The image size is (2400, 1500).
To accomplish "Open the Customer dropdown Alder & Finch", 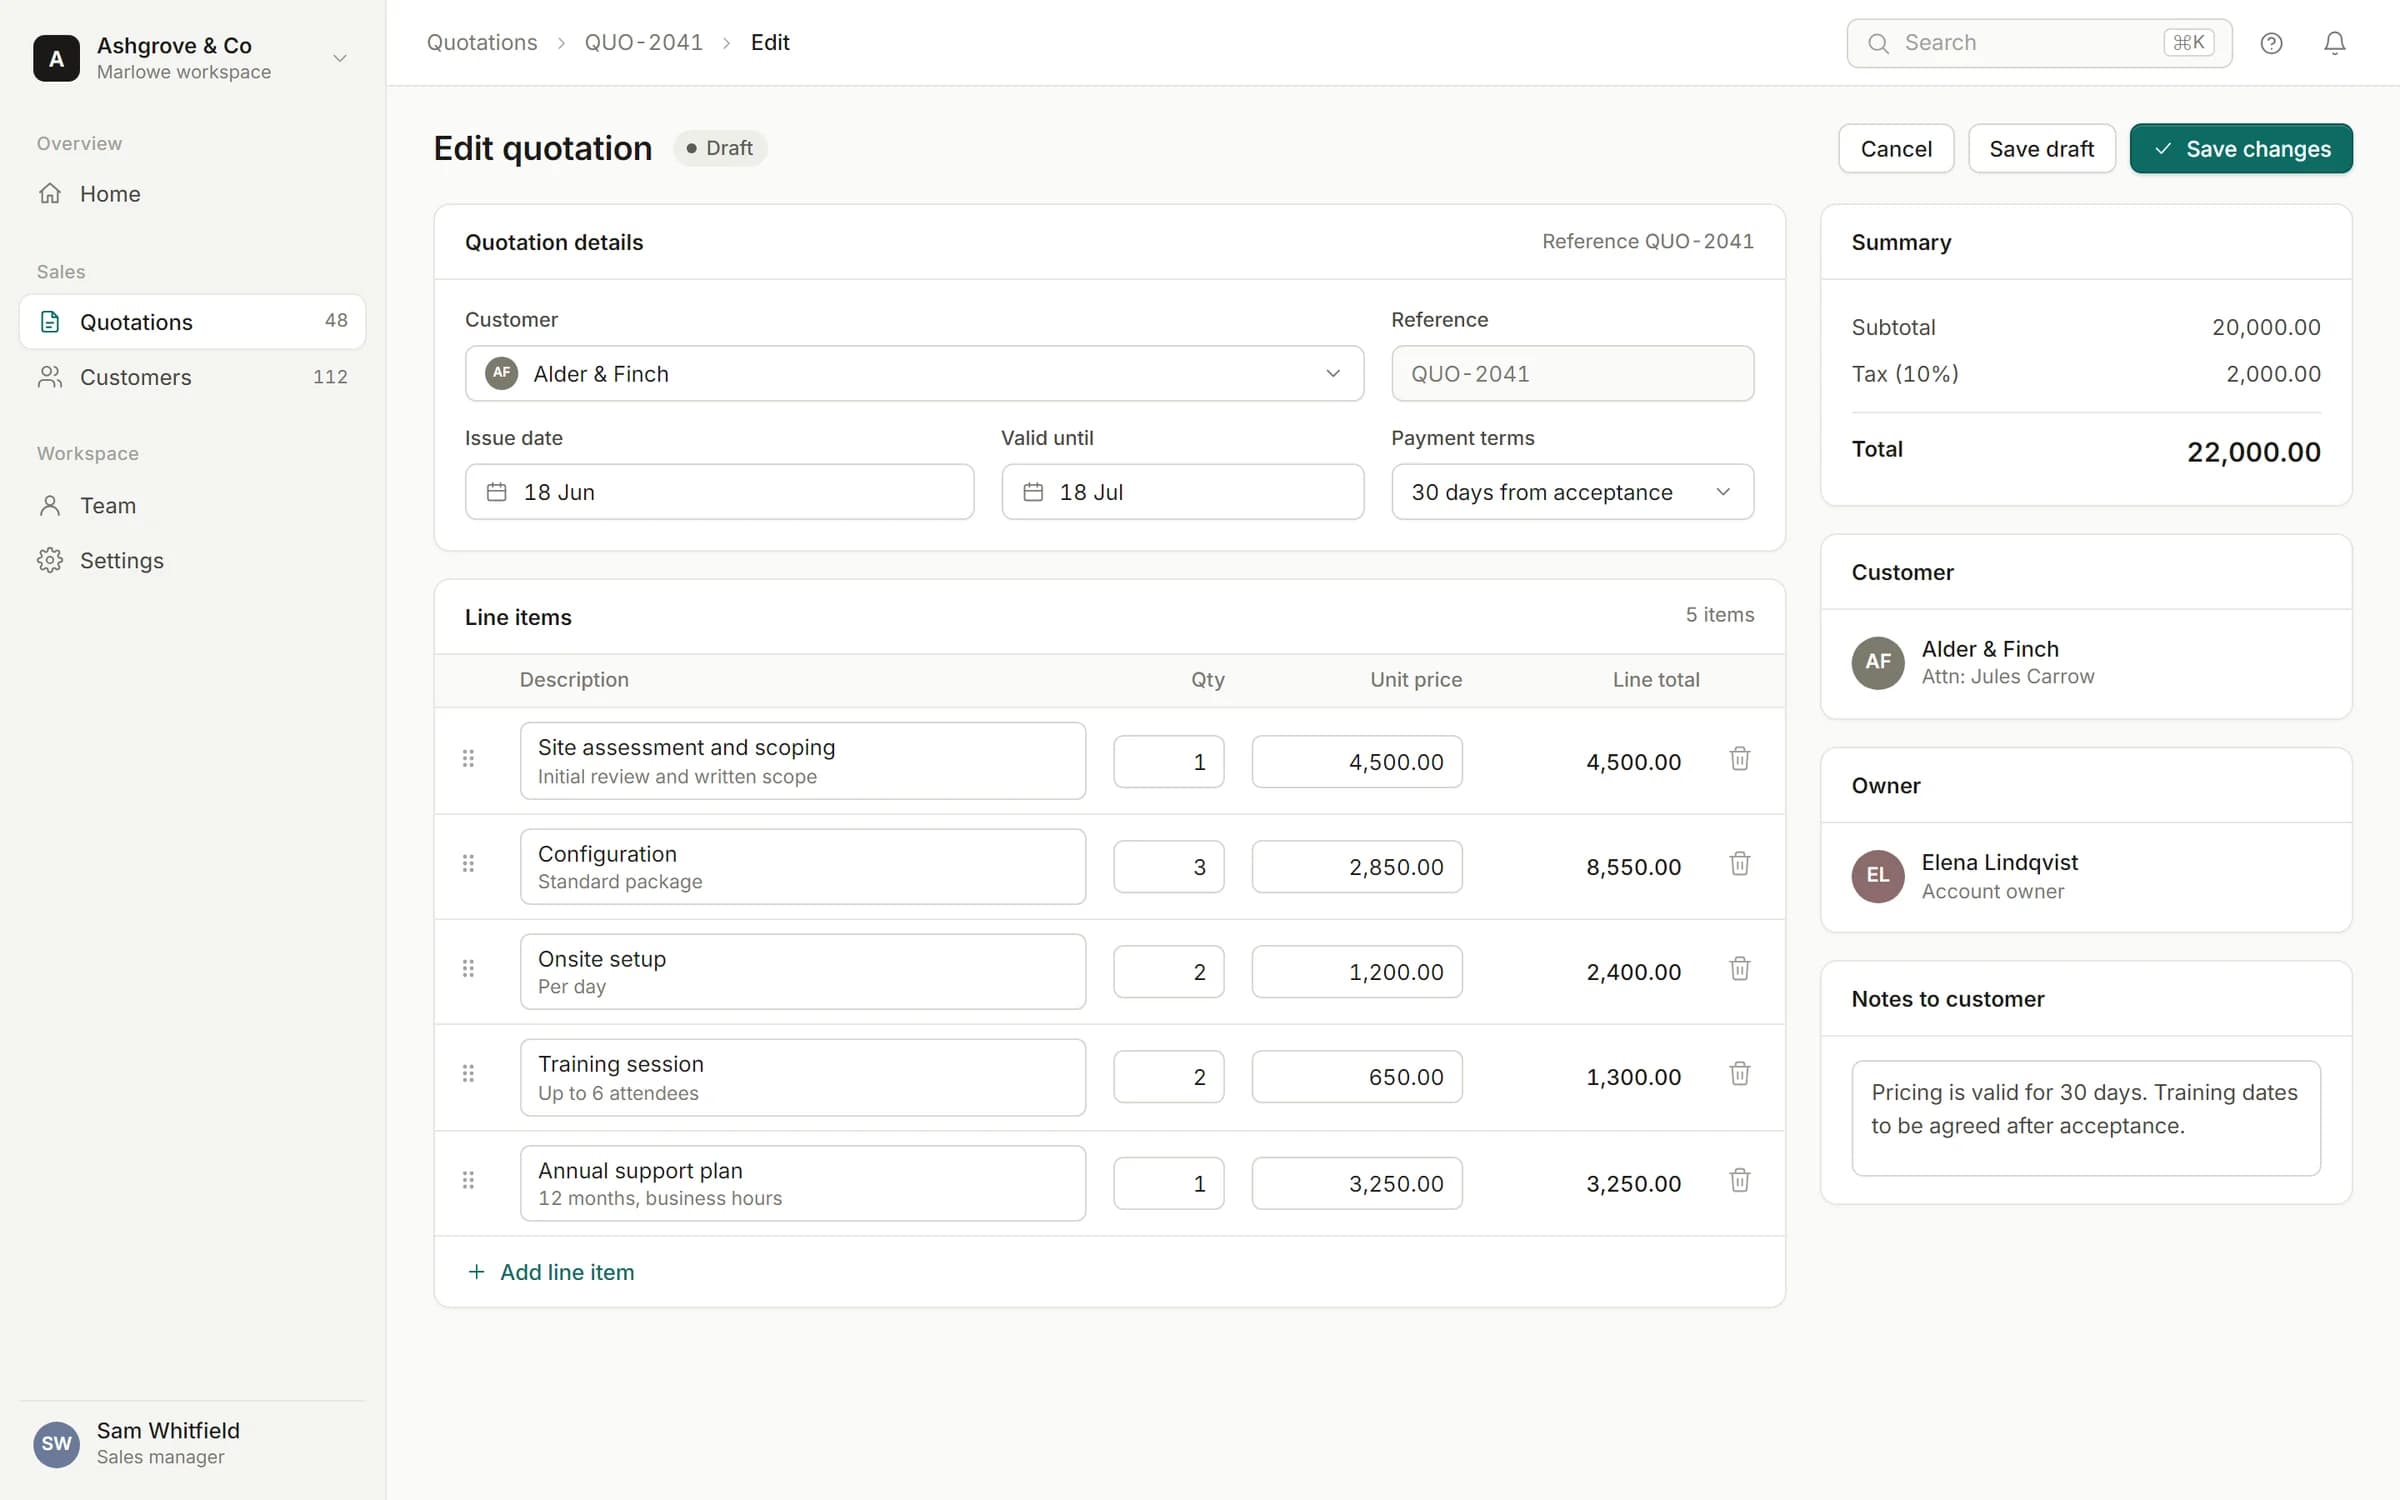I will coord(914,374).
